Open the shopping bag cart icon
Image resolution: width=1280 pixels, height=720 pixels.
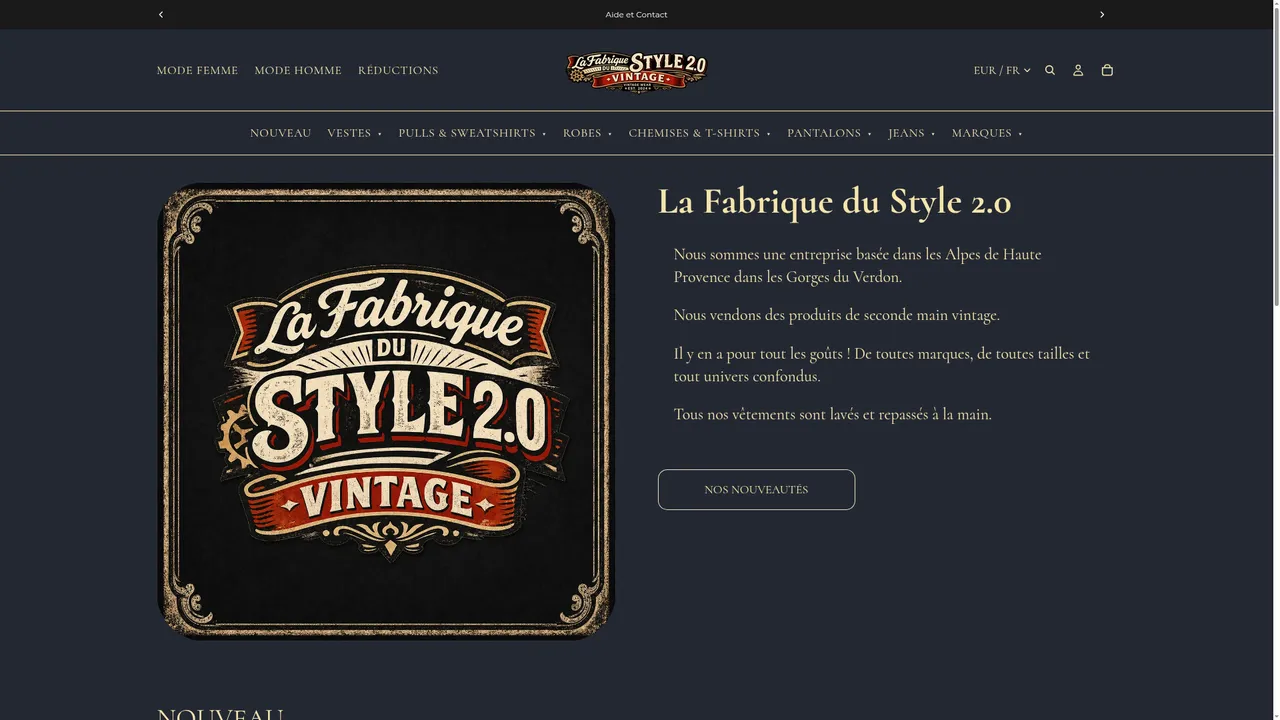click(1107, 70)
